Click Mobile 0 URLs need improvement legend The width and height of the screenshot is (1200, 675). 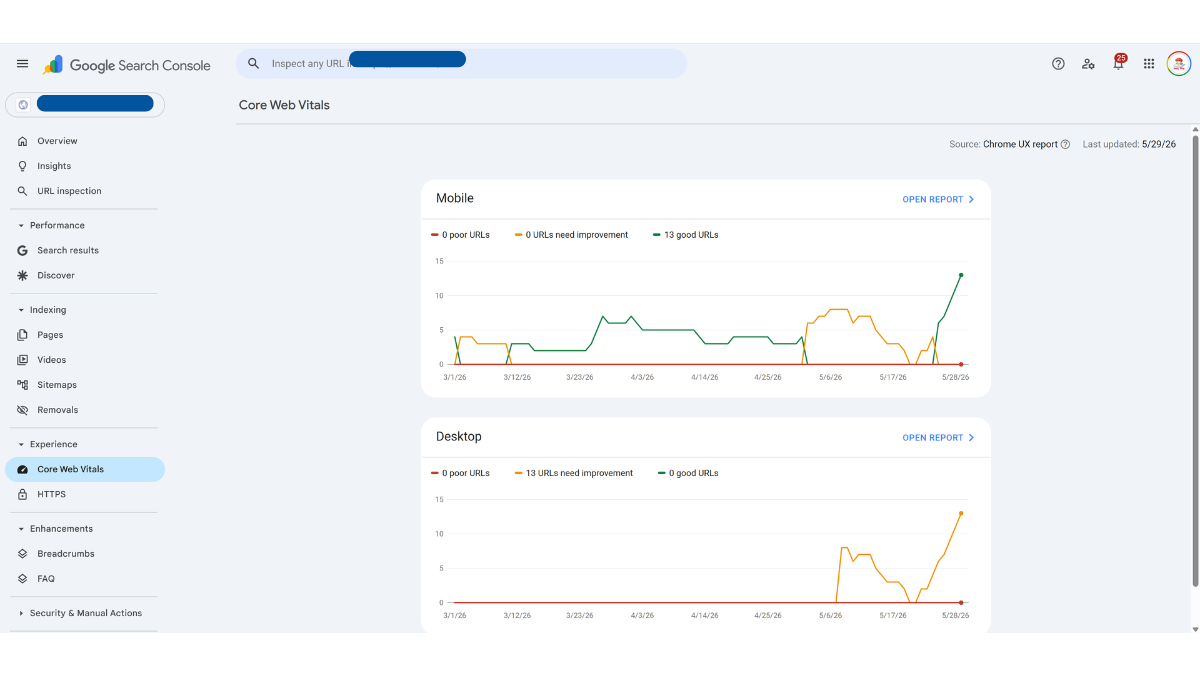[572, 235]
